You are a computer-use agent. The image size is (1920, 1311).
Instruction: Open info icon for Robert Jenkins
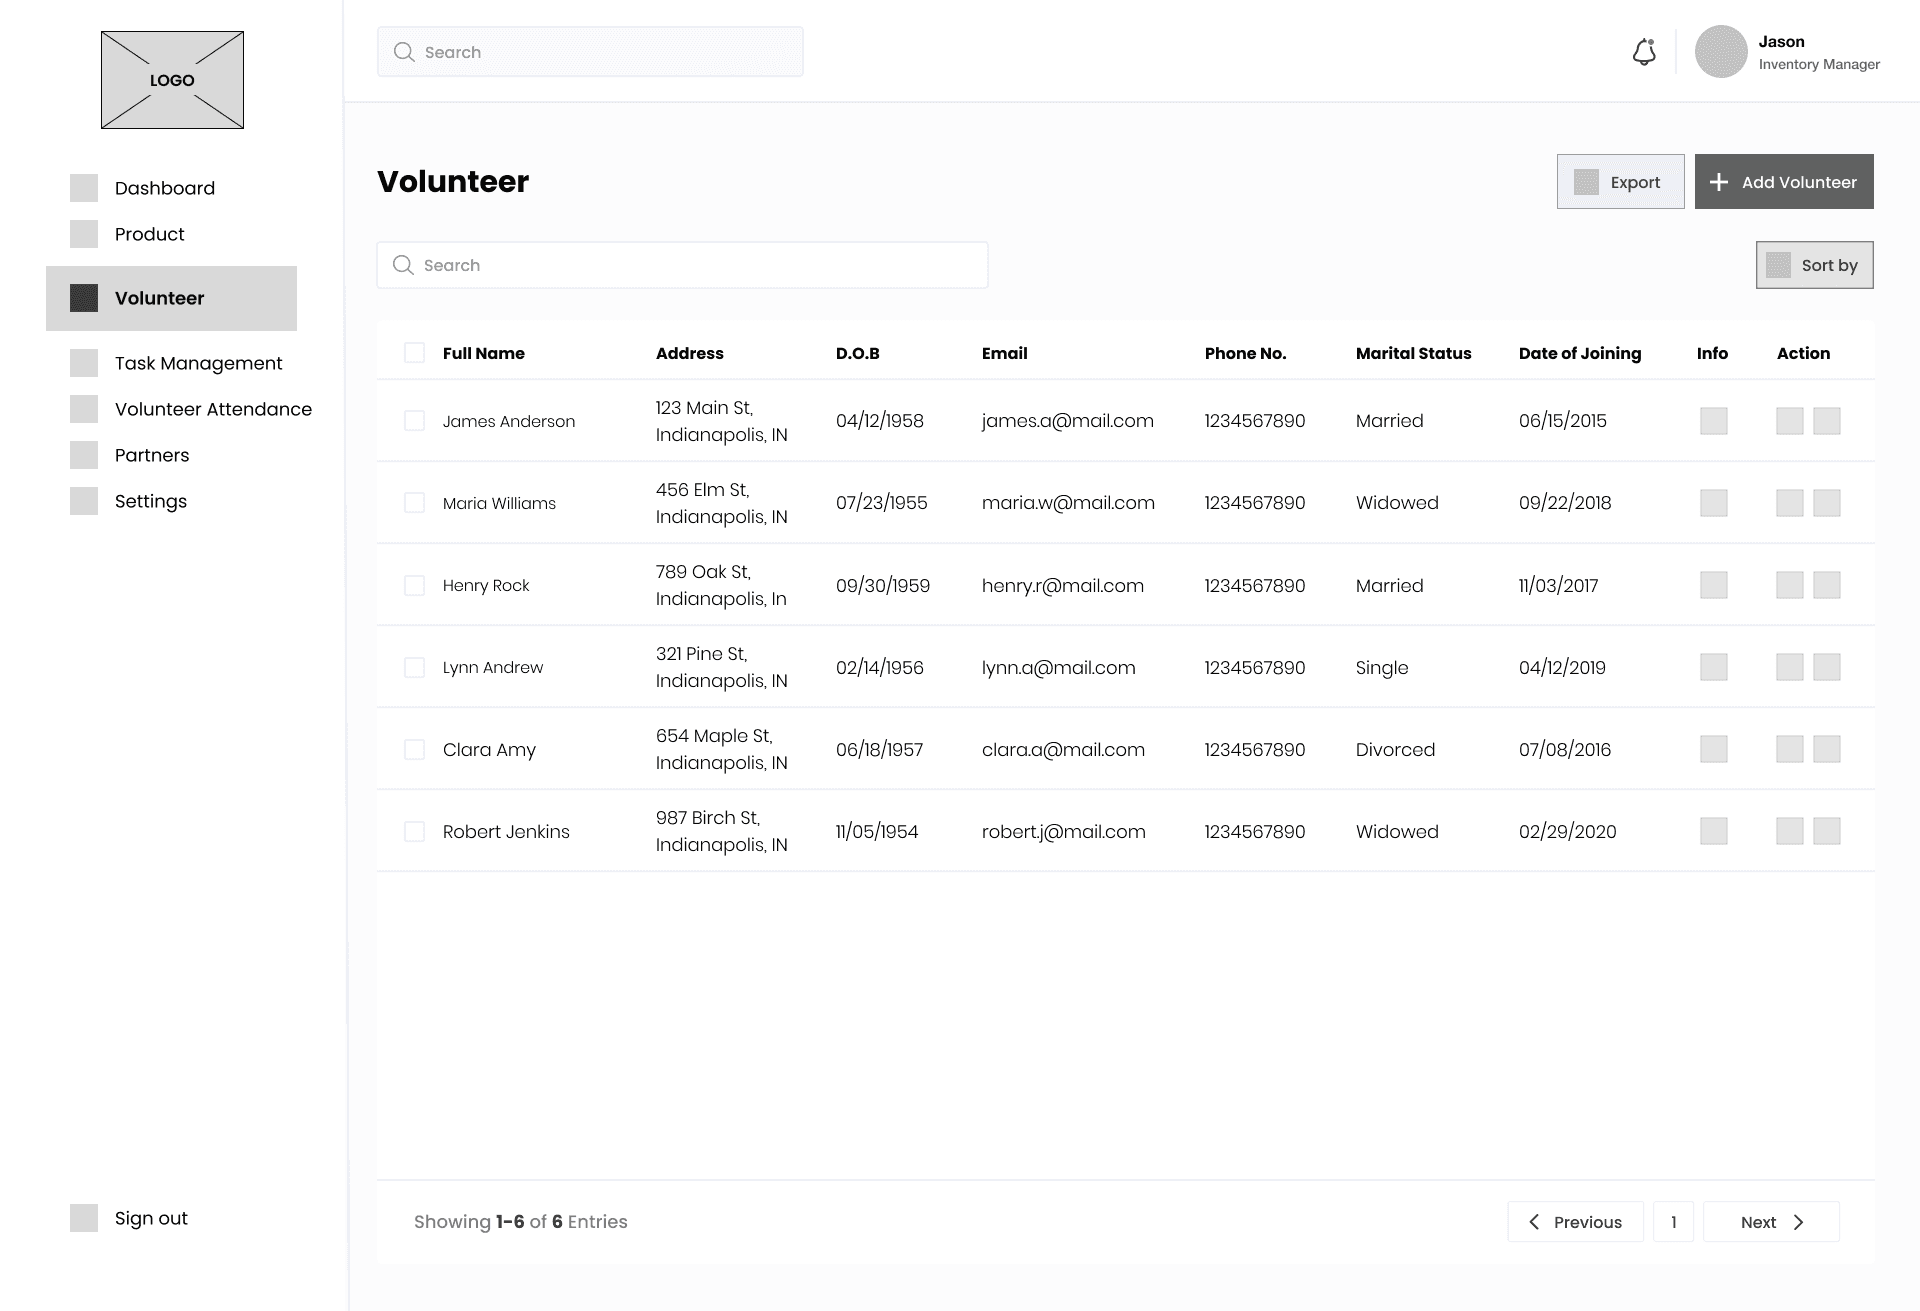click(x=1714, y=831)
